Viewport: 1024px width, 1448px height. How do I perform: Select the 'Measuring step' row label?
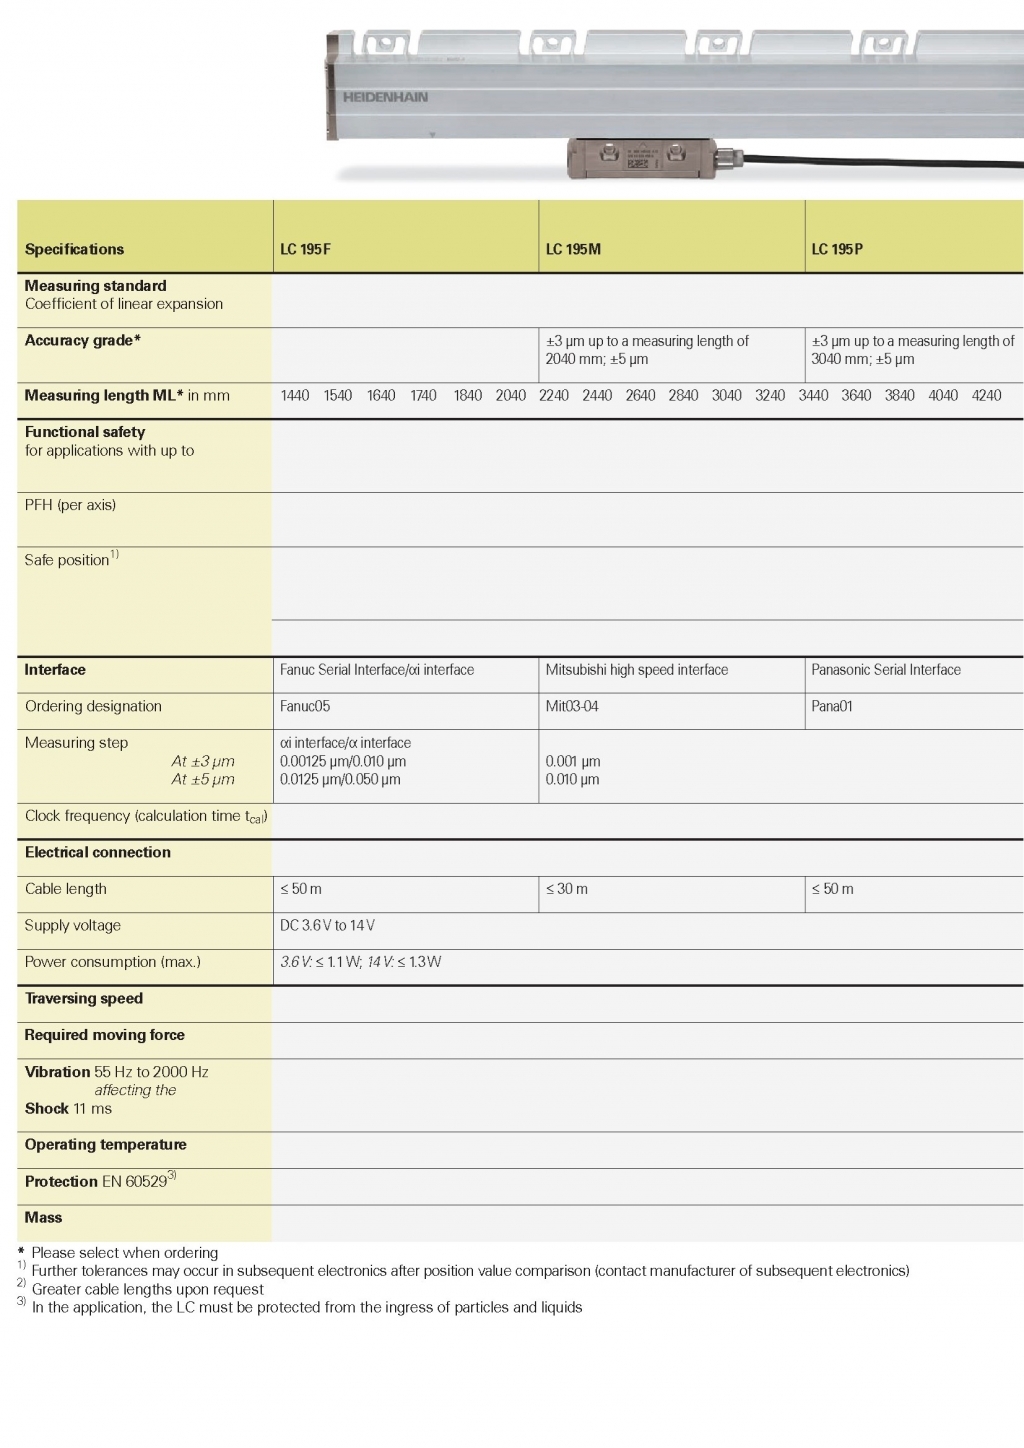coord(76,743)
